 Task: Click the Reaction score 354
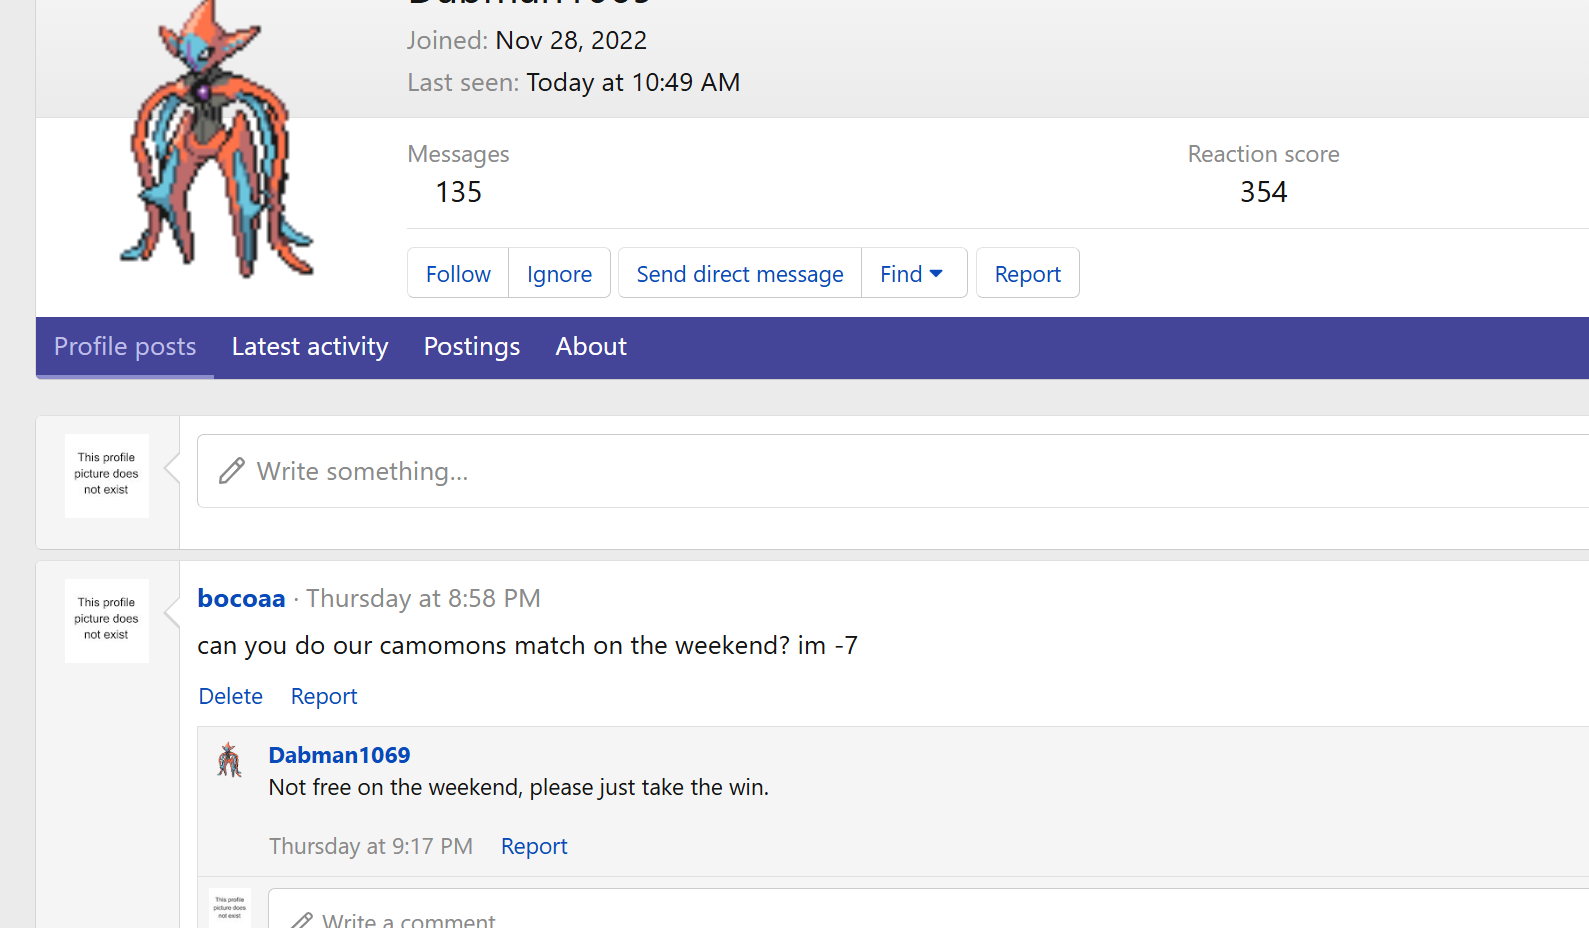(1264, 192)
